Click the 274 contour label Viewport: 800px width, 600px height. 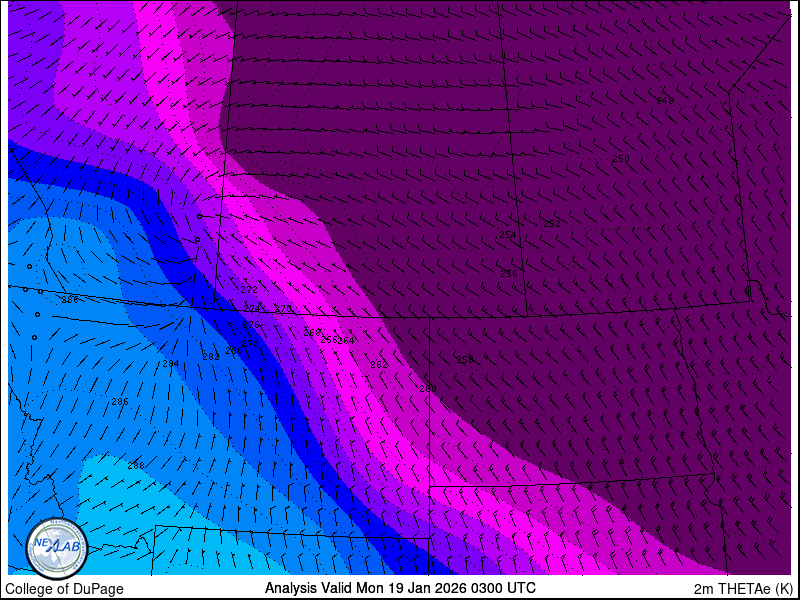point(252,309)
